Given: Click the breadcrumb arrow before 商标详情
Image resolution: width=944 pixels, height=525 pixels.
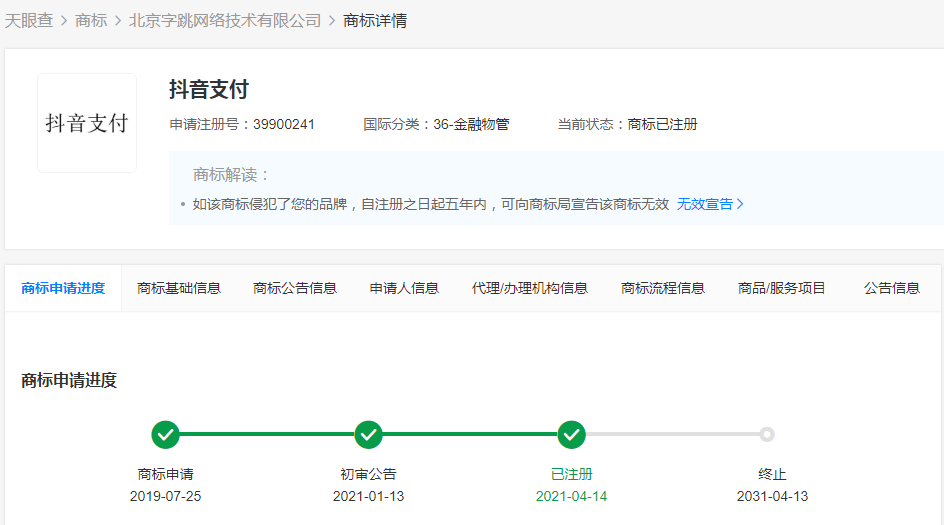Looking at the screenshot, I should coord(332,21).
